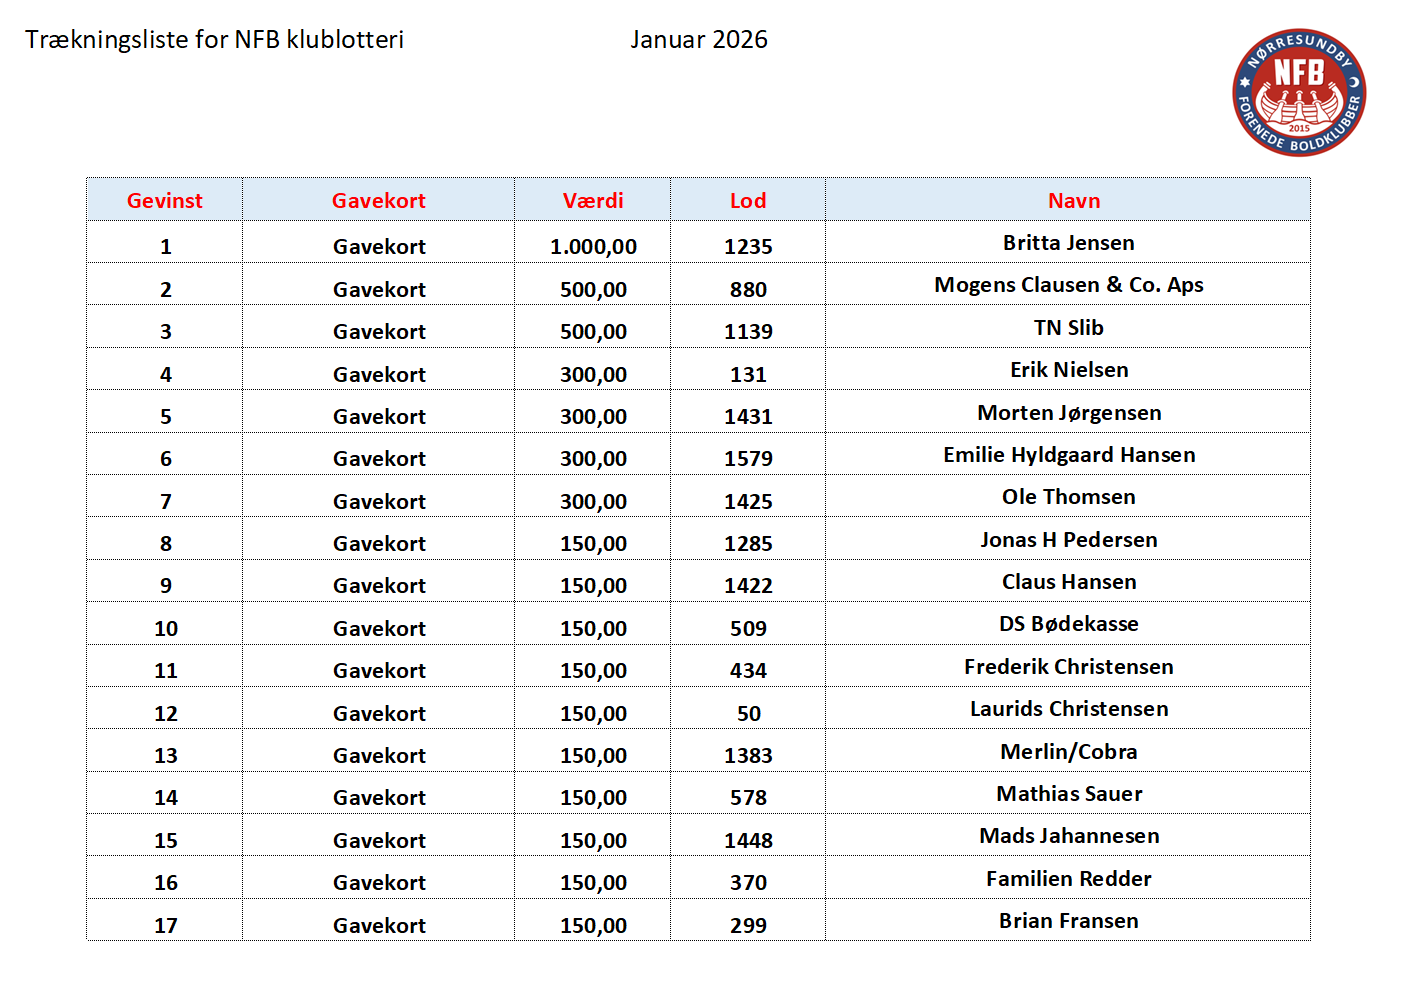1416x982 pixels.
Task: Select the 'Familien Redder' name cell
Action: [x=1068, y=879]
